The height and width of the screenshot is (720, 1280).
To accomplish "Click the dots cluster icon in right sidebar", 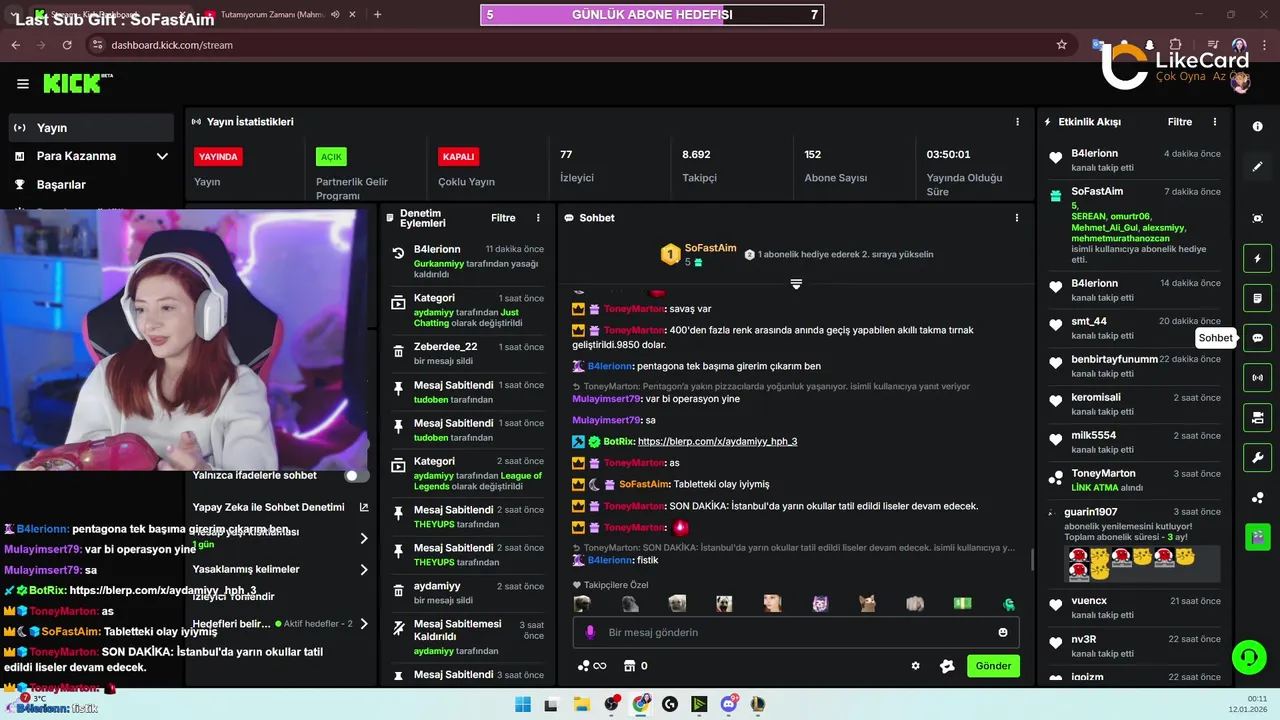I will 1257,498.
